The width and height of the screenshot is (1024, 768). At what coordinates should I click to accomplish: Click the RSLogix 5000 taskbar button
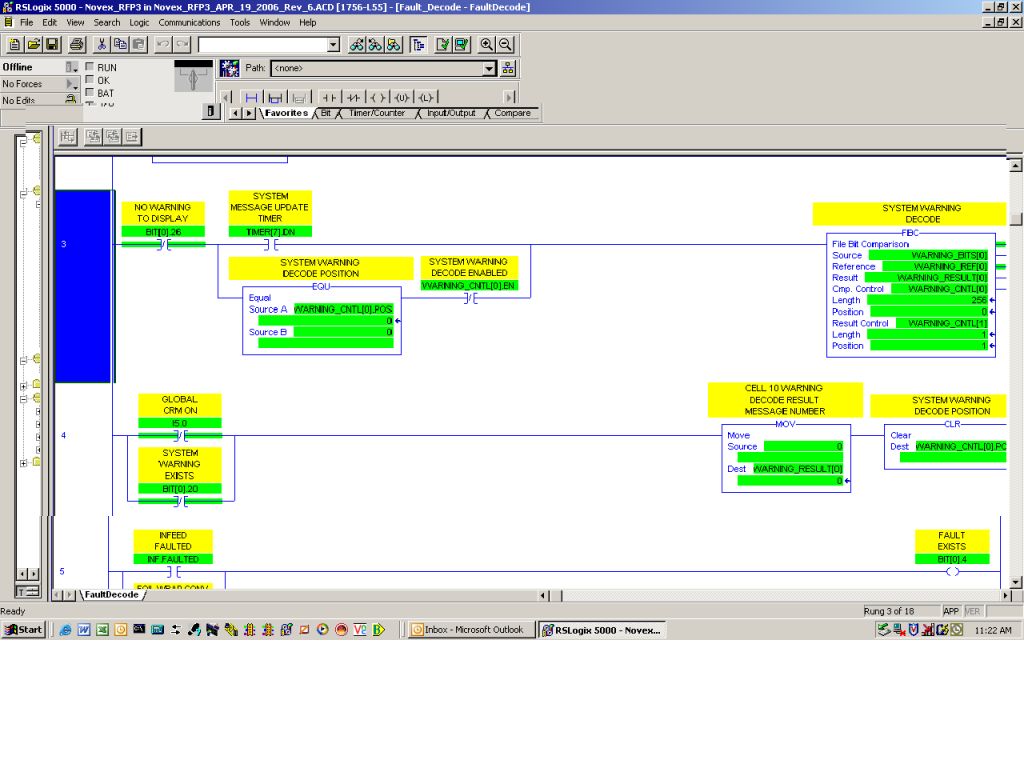click(x=601, y=630)
